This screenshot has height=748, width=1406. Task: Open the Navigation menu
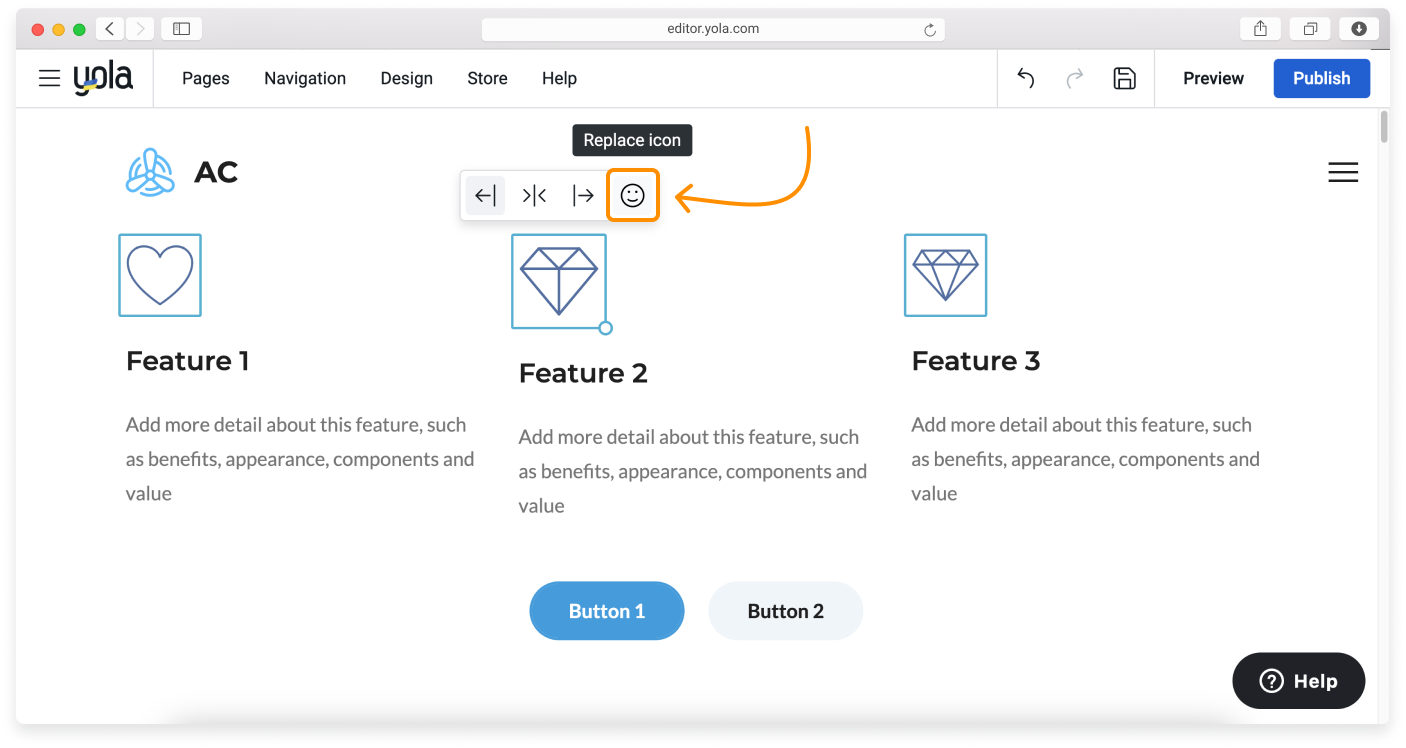coord(305,78)
